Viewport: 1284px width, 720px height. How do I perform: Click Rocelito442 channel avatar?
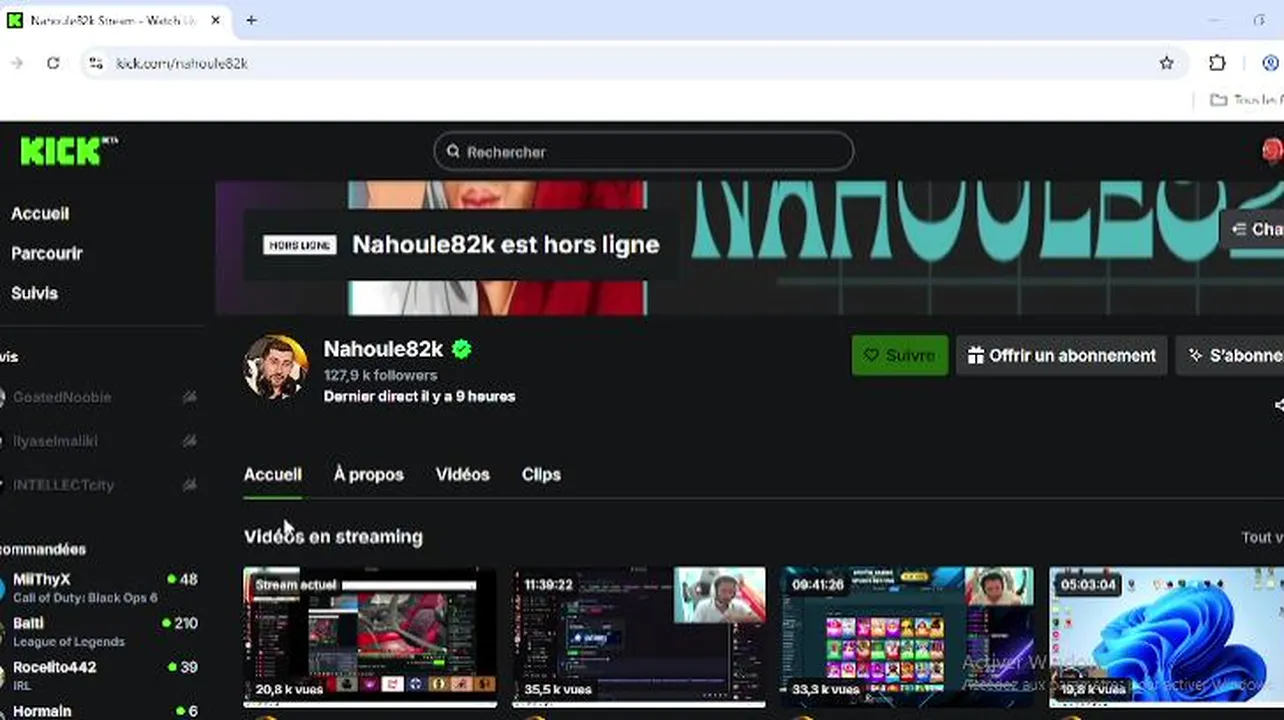[x=3, y=676]
